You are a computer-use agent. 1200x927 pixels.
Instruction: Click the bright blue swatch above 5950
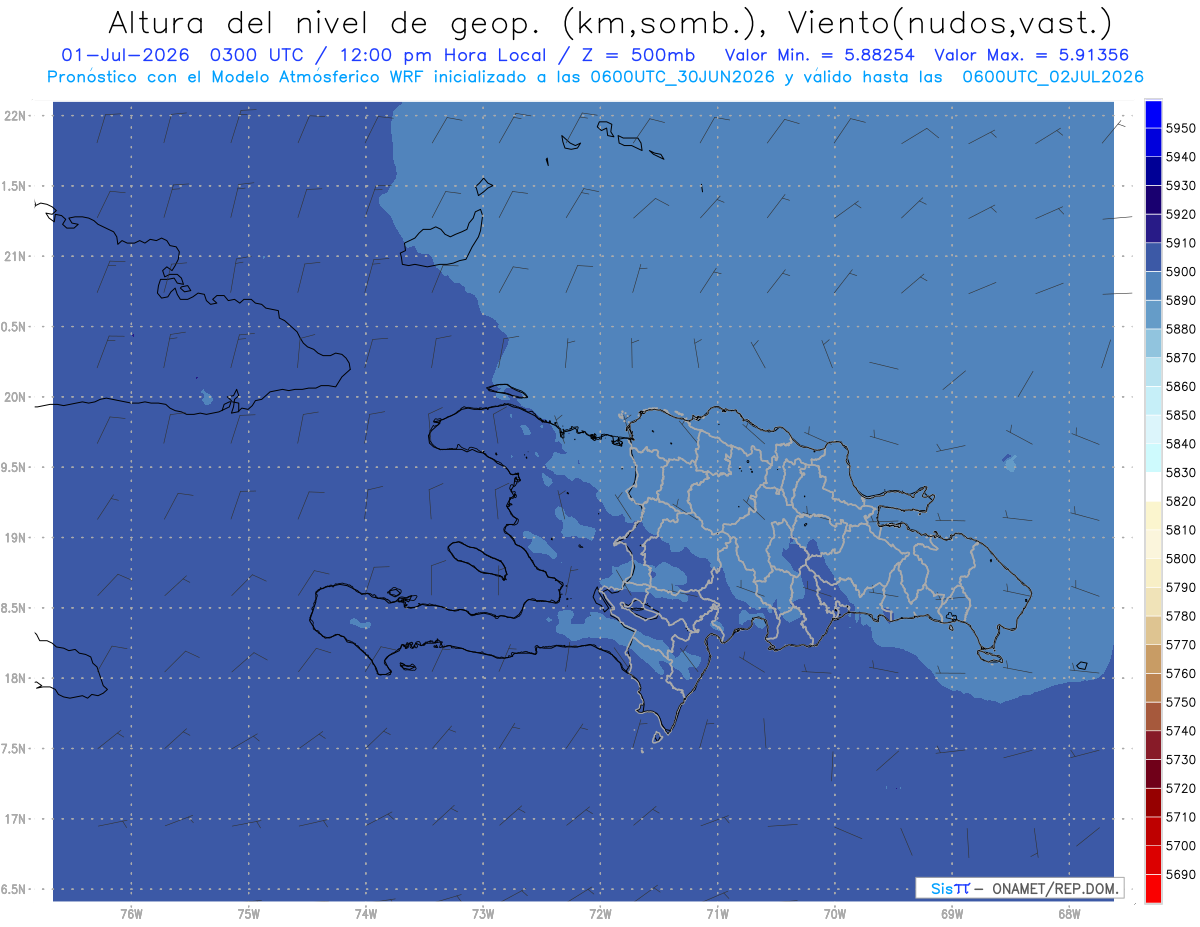click(x=1153, y=114)
